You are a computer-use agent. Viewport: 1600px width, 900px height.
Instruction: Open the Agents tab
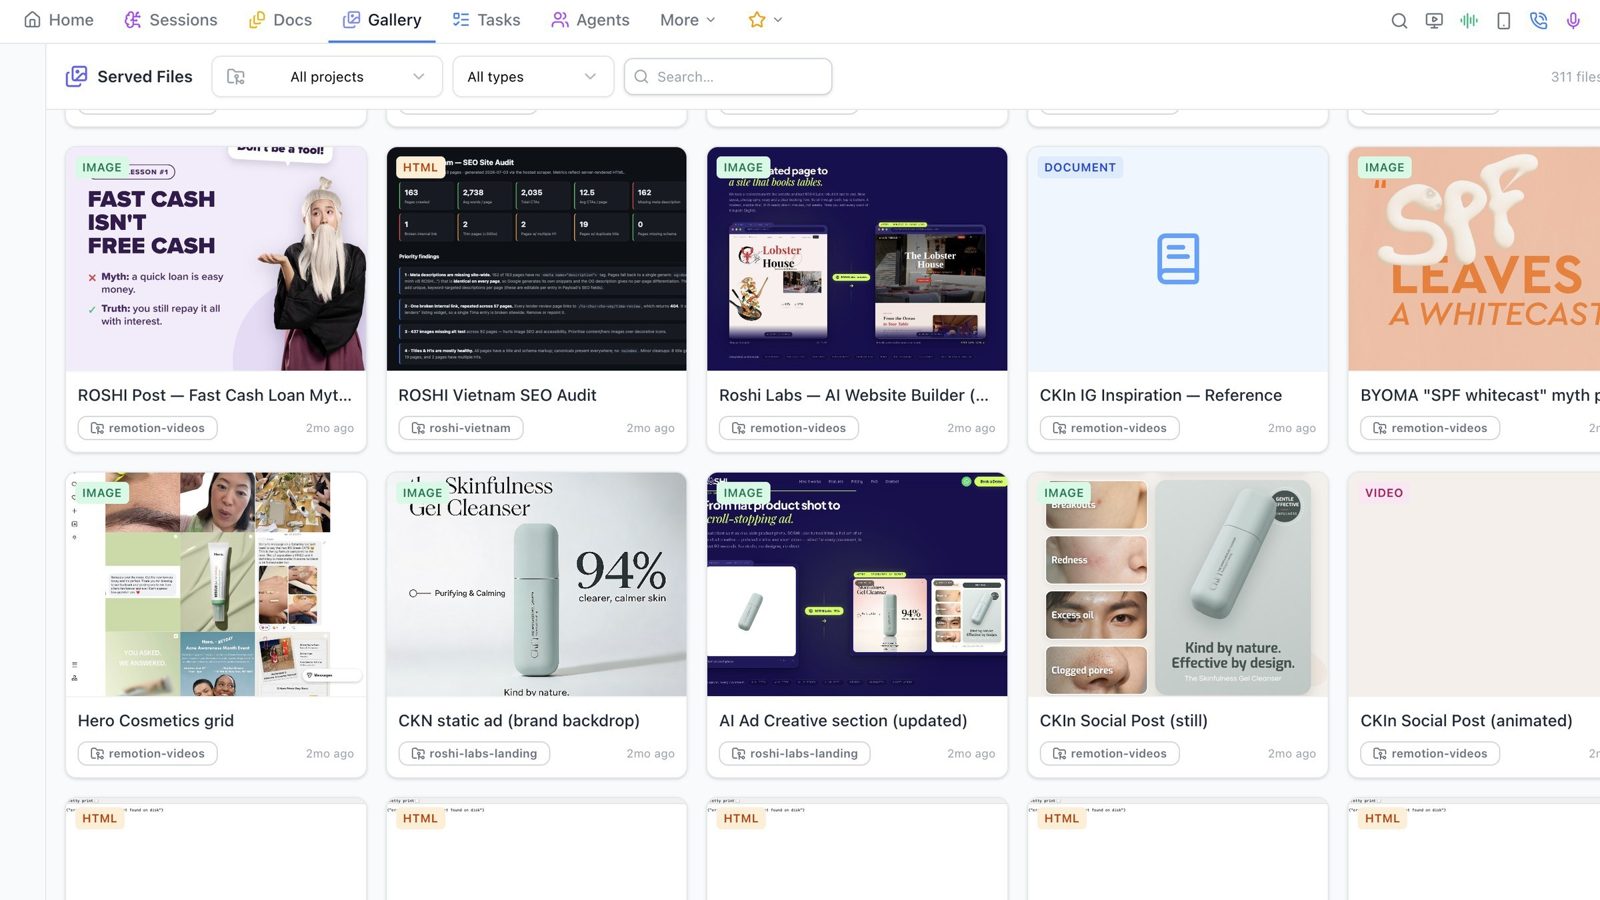590,20
